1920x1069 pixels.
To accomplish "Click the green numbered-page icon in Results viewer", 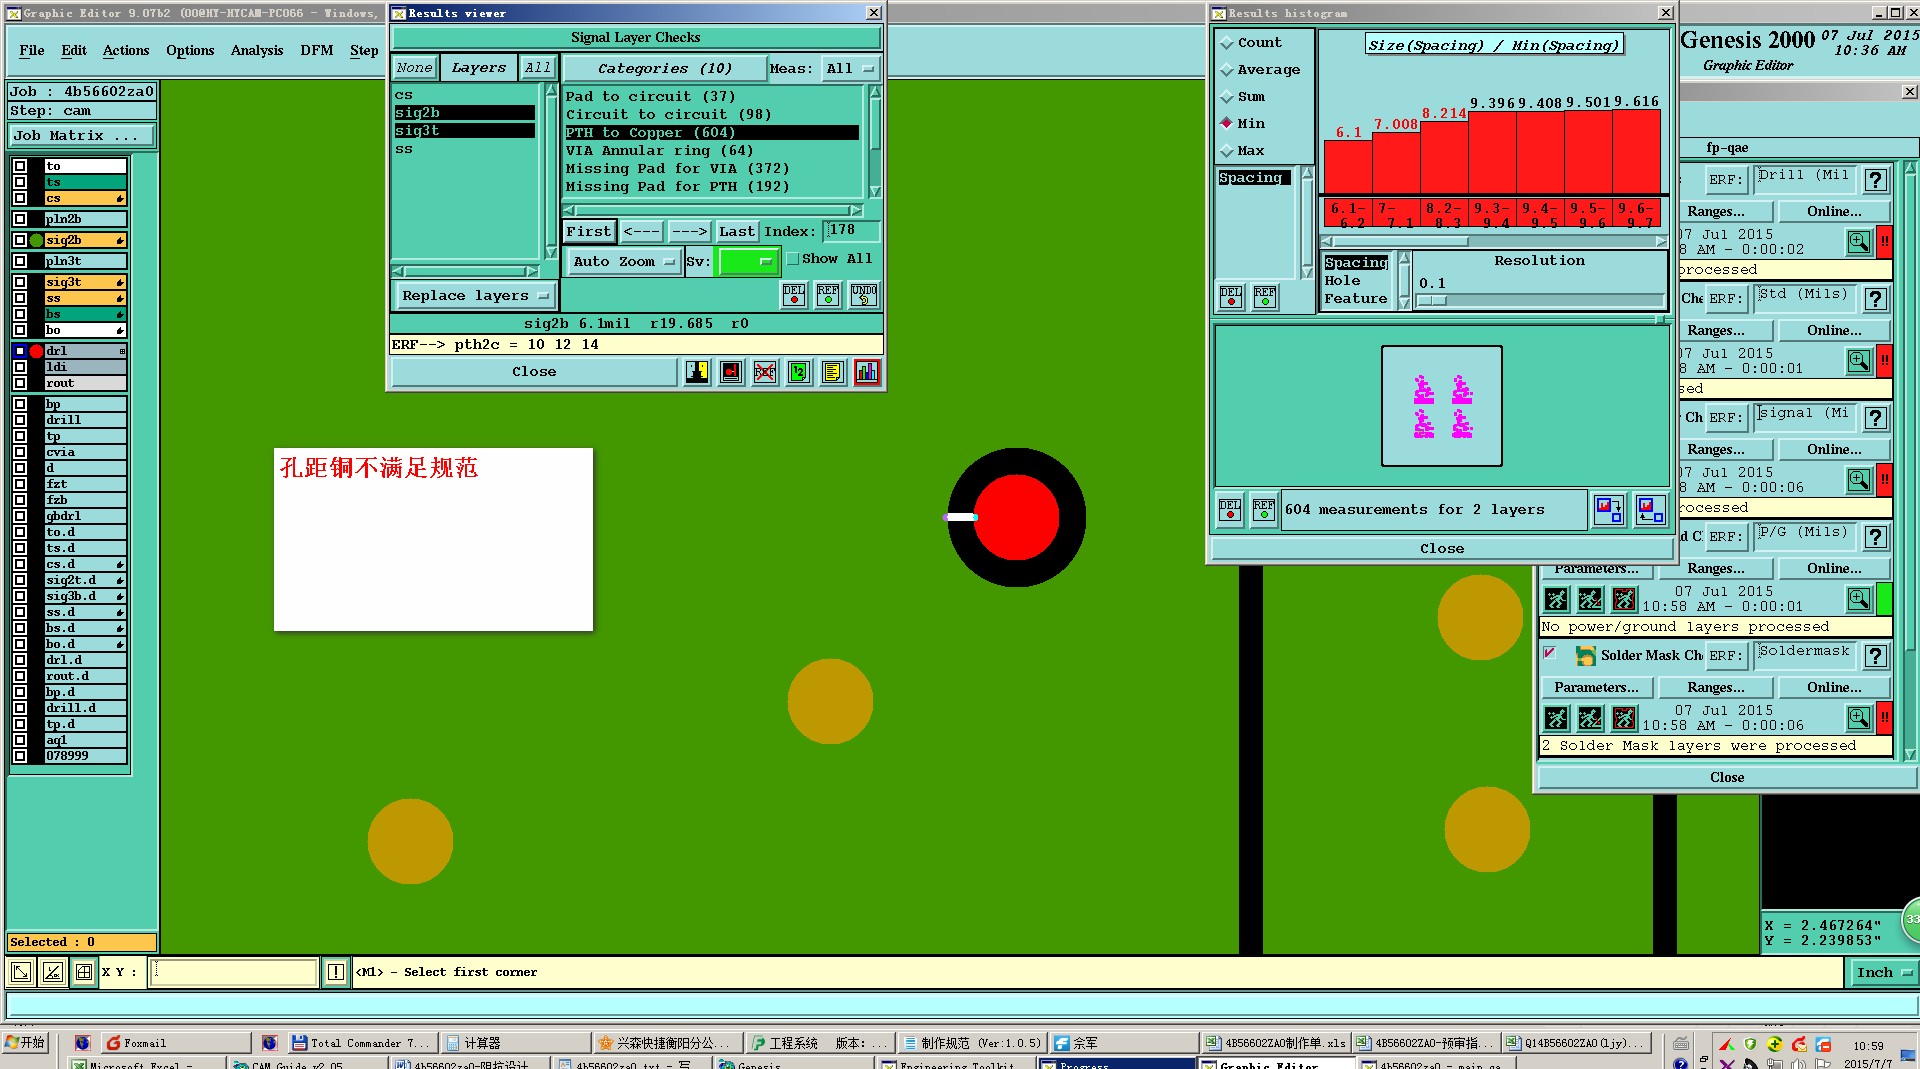I will pyautogui.click(x=798, y=372).
